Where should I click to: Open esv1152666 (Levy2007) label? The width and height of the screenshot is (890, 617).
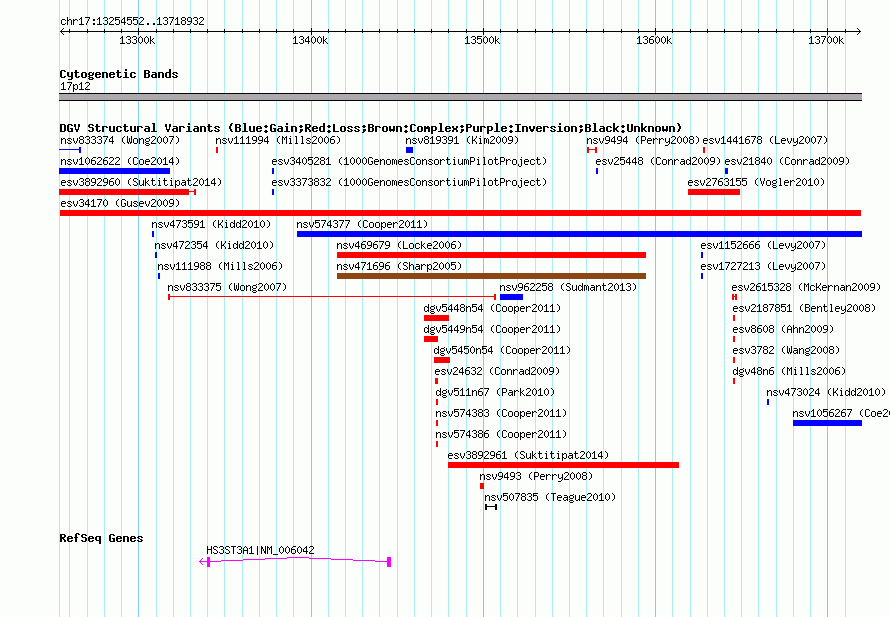pos(763,245)
